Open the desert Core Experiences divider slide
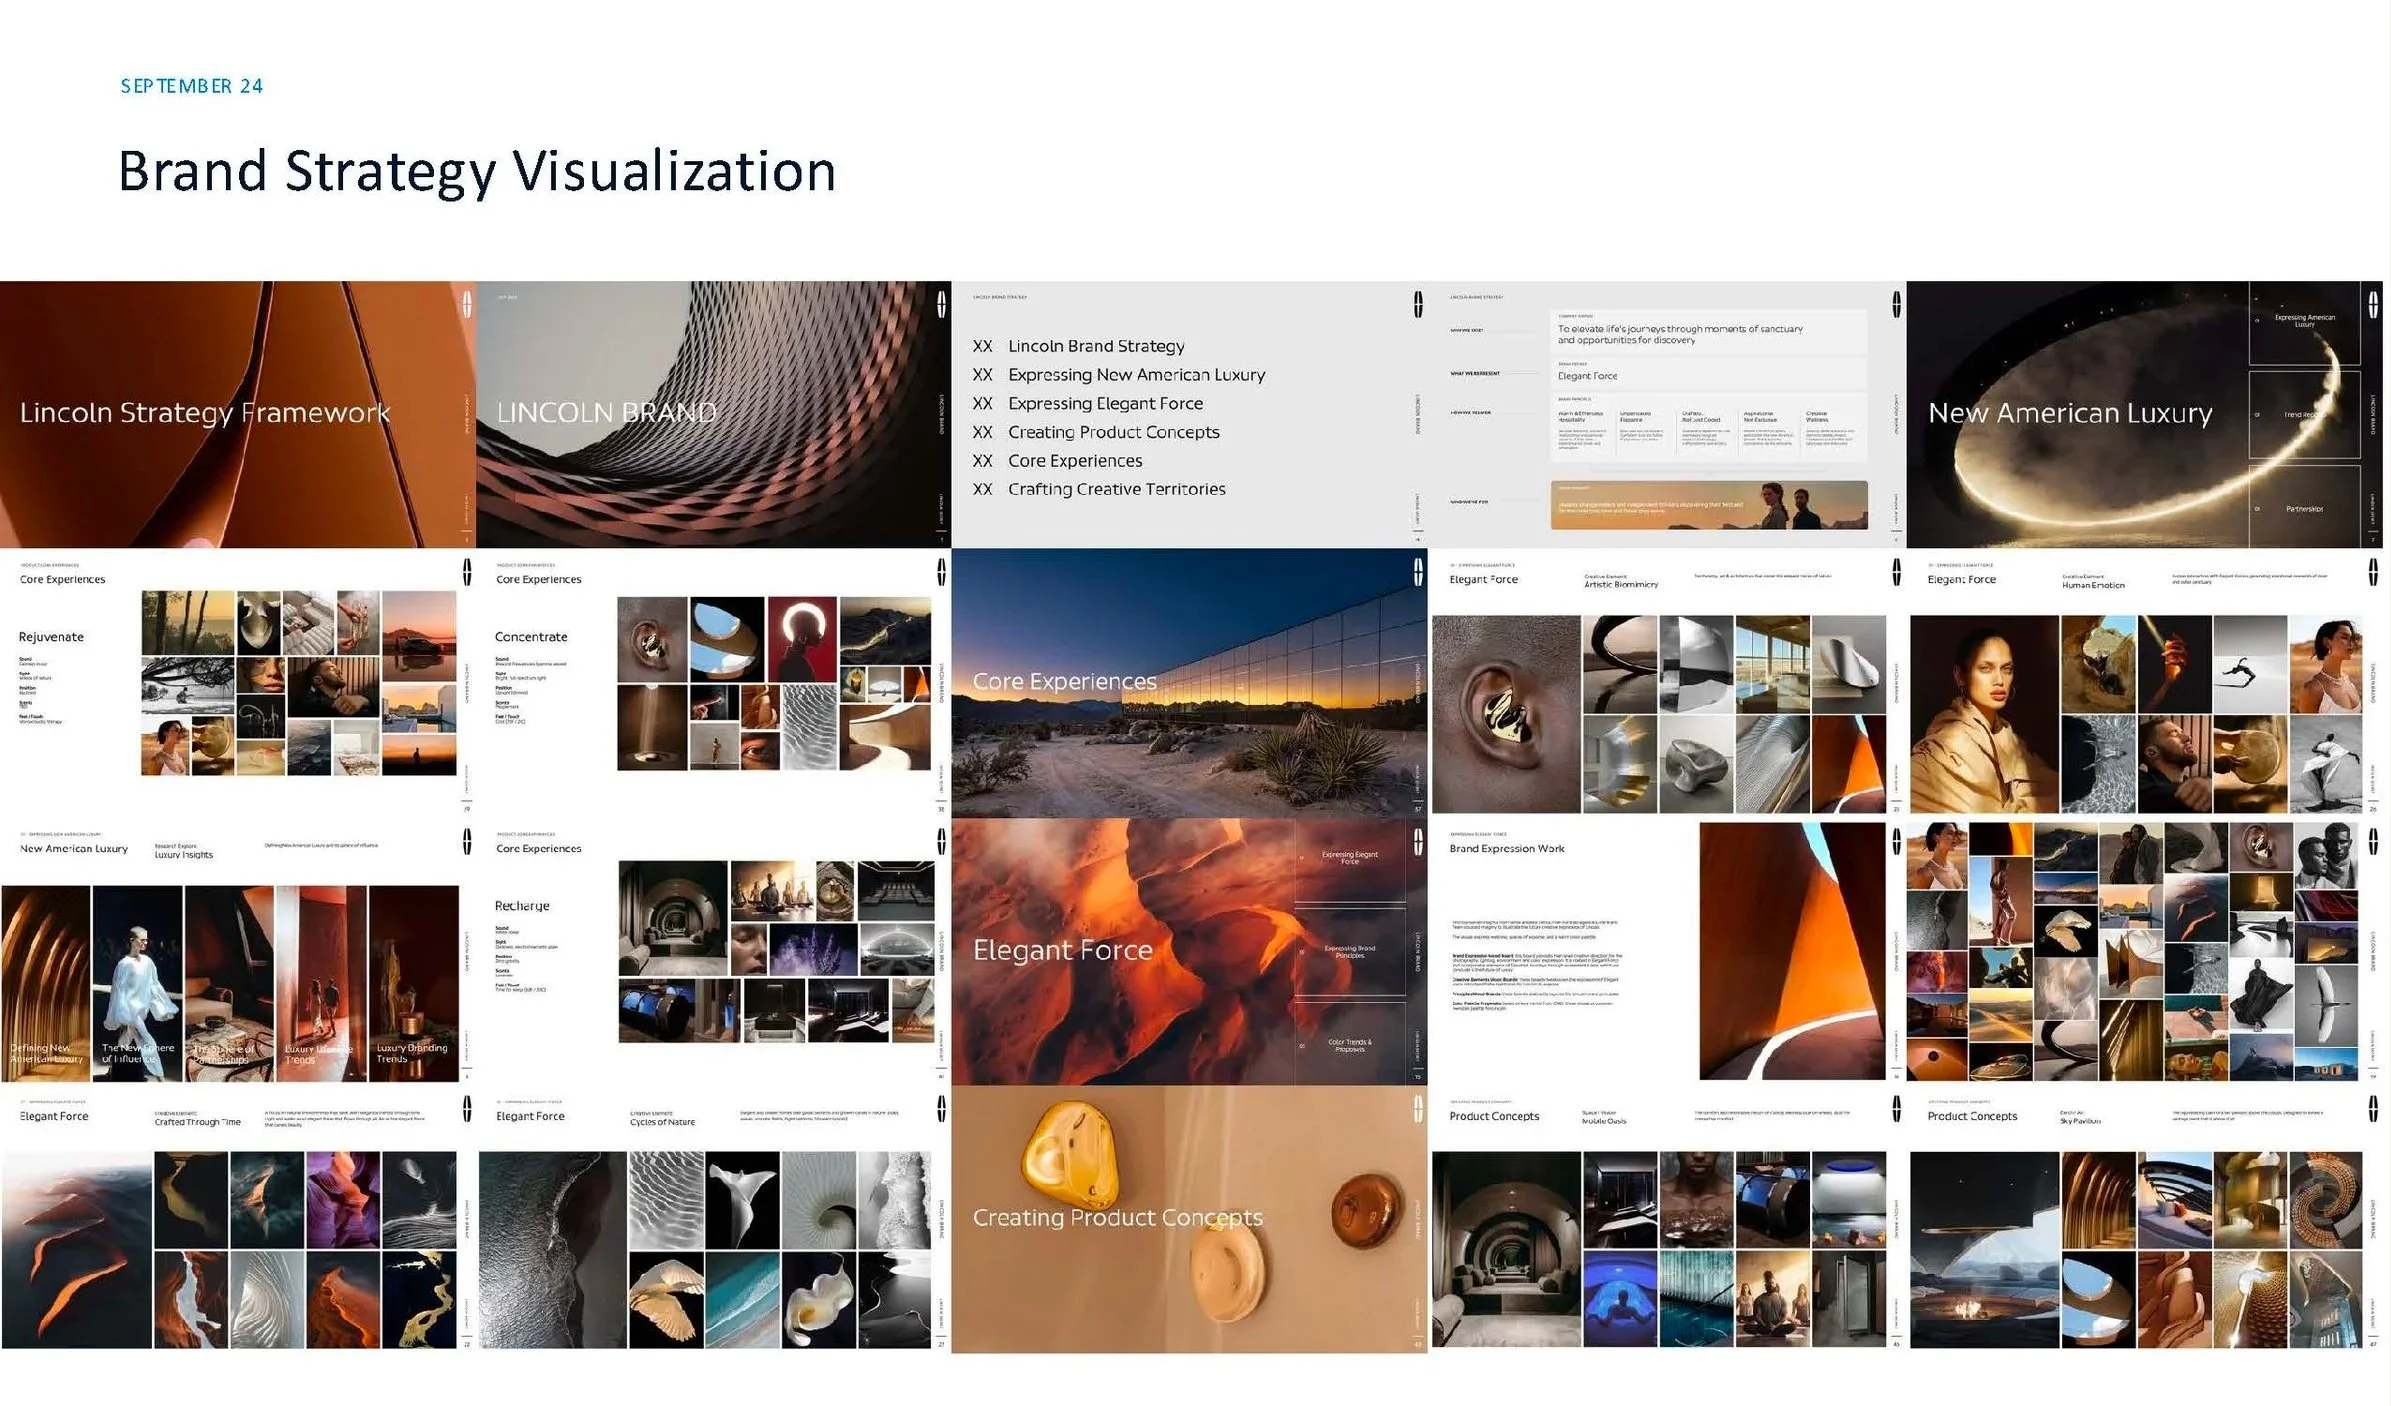 [1189, 683]
